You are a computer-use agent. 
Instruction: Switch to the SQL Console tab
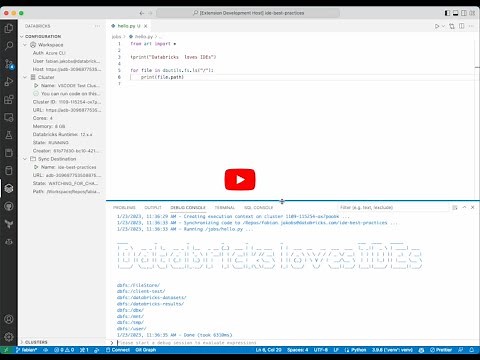click(258, 207)
